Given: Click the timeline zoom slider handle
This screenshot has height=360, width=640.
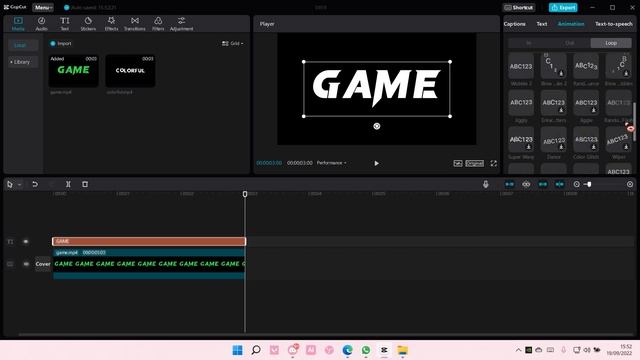Looking at the screenshot, I should pos(589,184).
